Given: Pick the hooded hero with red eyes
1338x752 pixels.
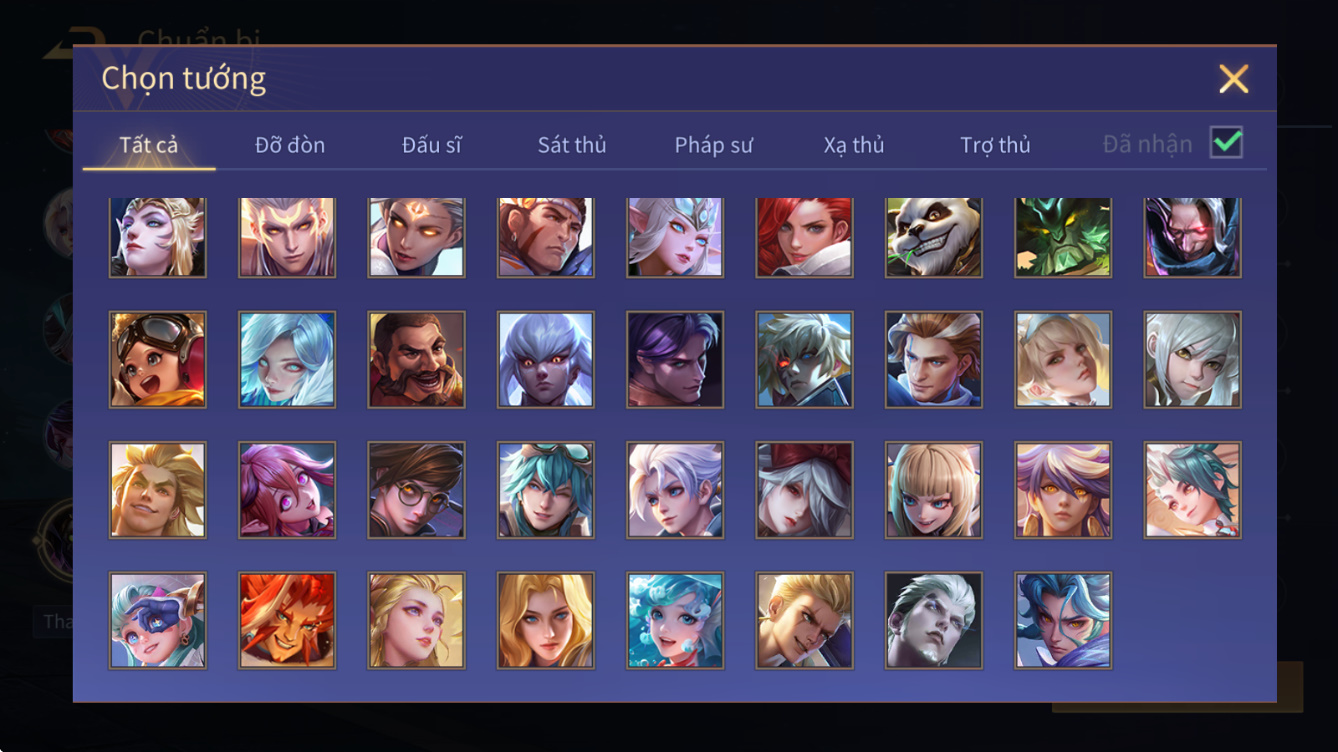Looking at the screenshot, I should (x=1192, y=237).
